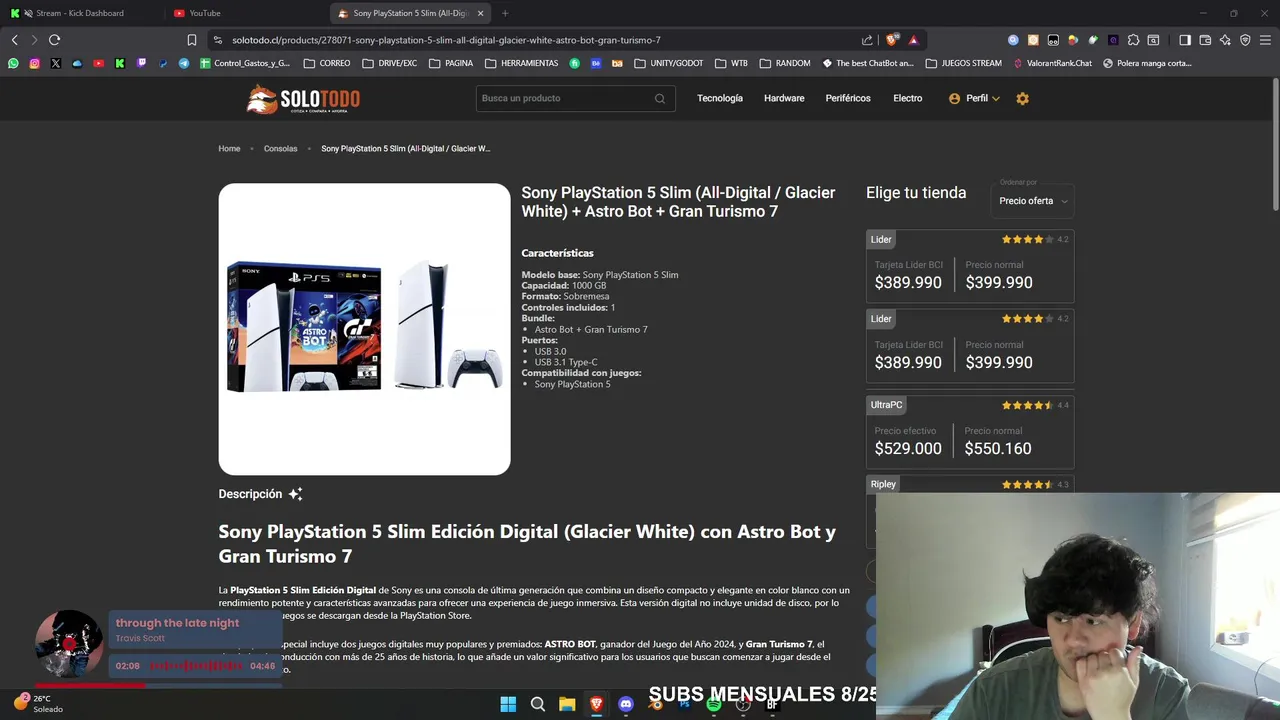
Task: Open the YouTube bookmark icon in bookmarks bar
Action: click(98, 63)
